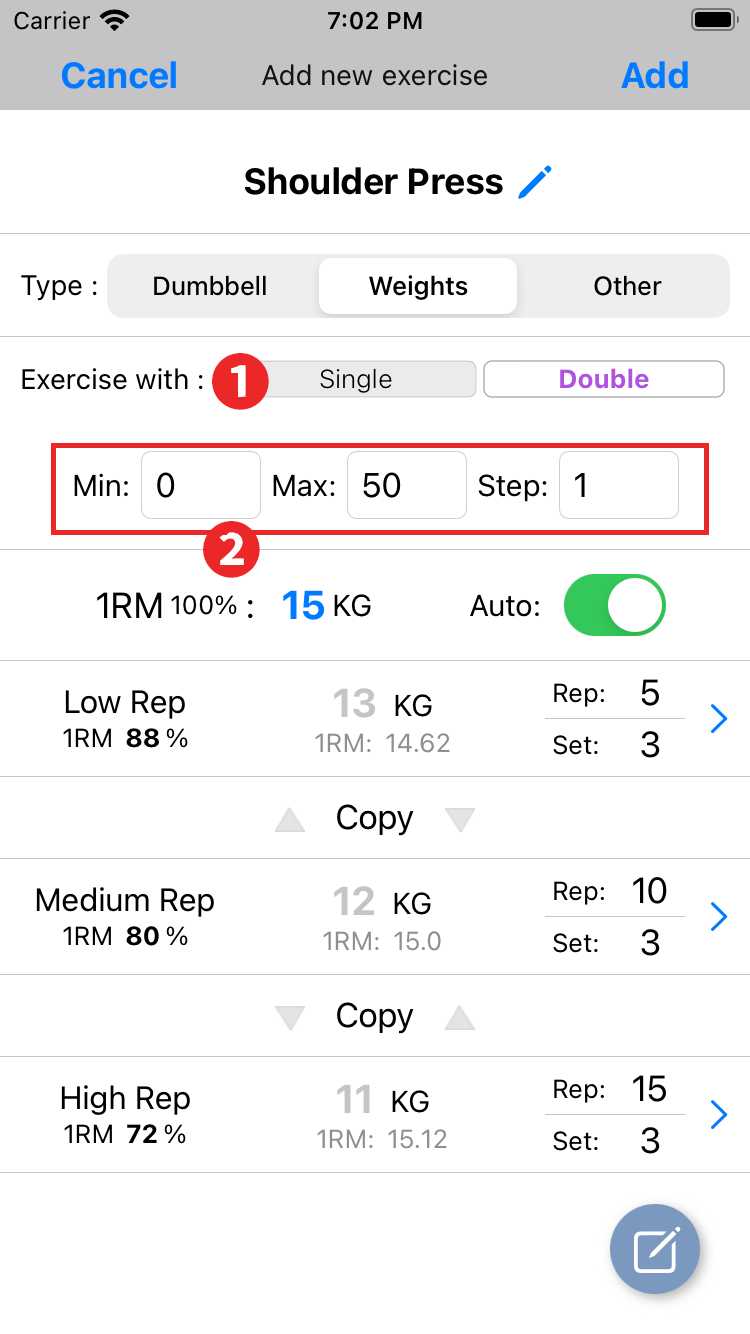This screenshot has height=1334, width=750.
Task: Open Low Rep details chevron
Action: (718, 719)
